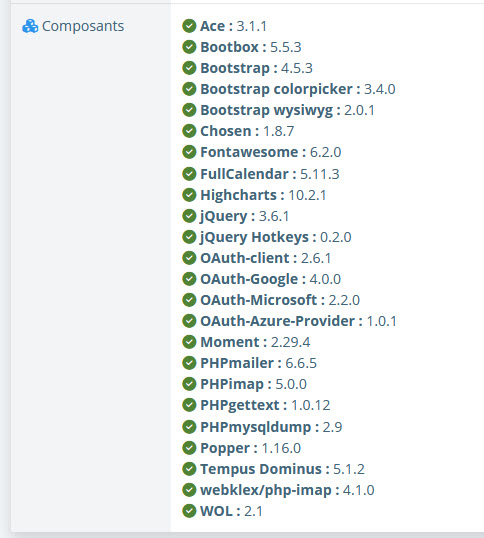Viewport: 484px width, 538px height.
Task: Select the Composants section label
Action: pos(83,26)
